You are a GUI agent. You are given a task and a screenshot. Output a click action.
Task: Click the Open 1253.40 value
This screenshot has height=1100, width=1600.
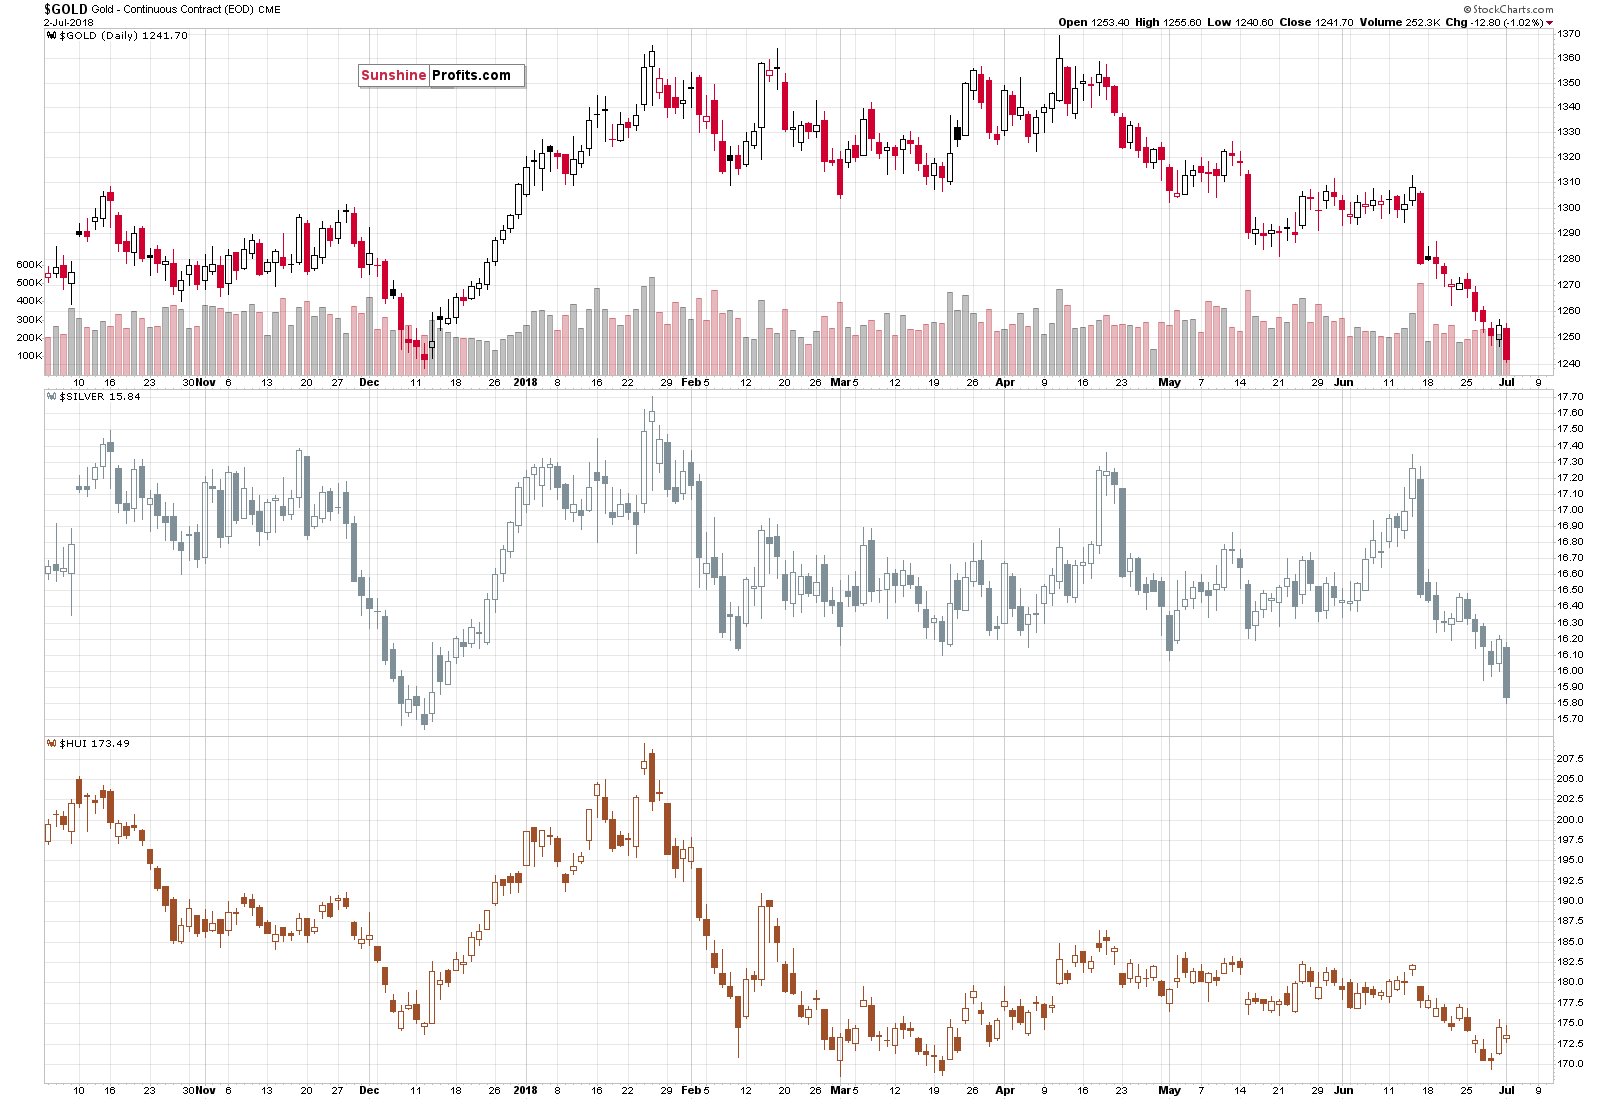(1094, 22)
